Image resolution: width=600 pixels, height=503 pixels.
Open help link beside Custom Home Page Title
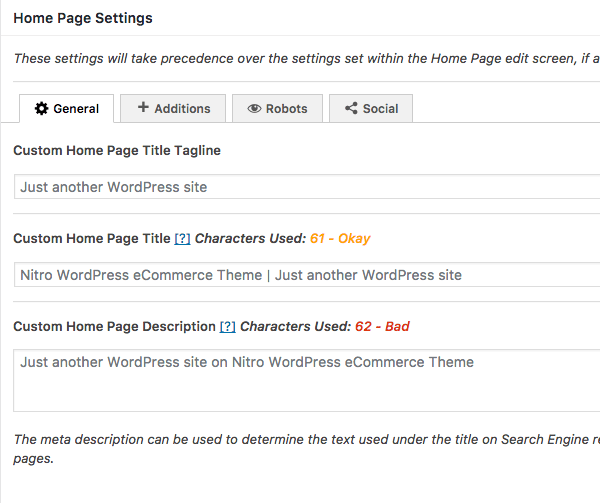click(183, 239)
